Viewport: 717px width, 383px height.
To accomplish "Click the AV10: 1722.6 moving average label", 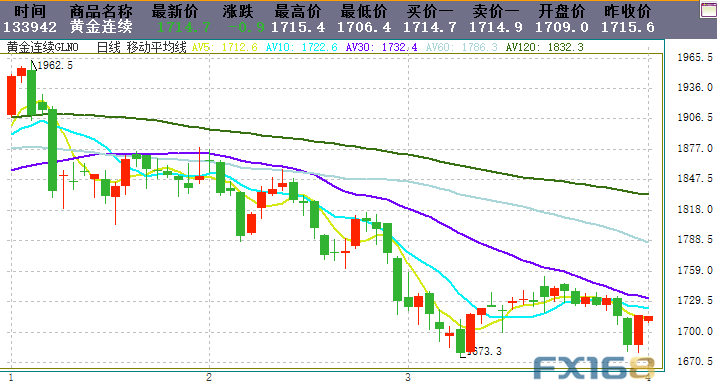I will click(x=302, y=47).
